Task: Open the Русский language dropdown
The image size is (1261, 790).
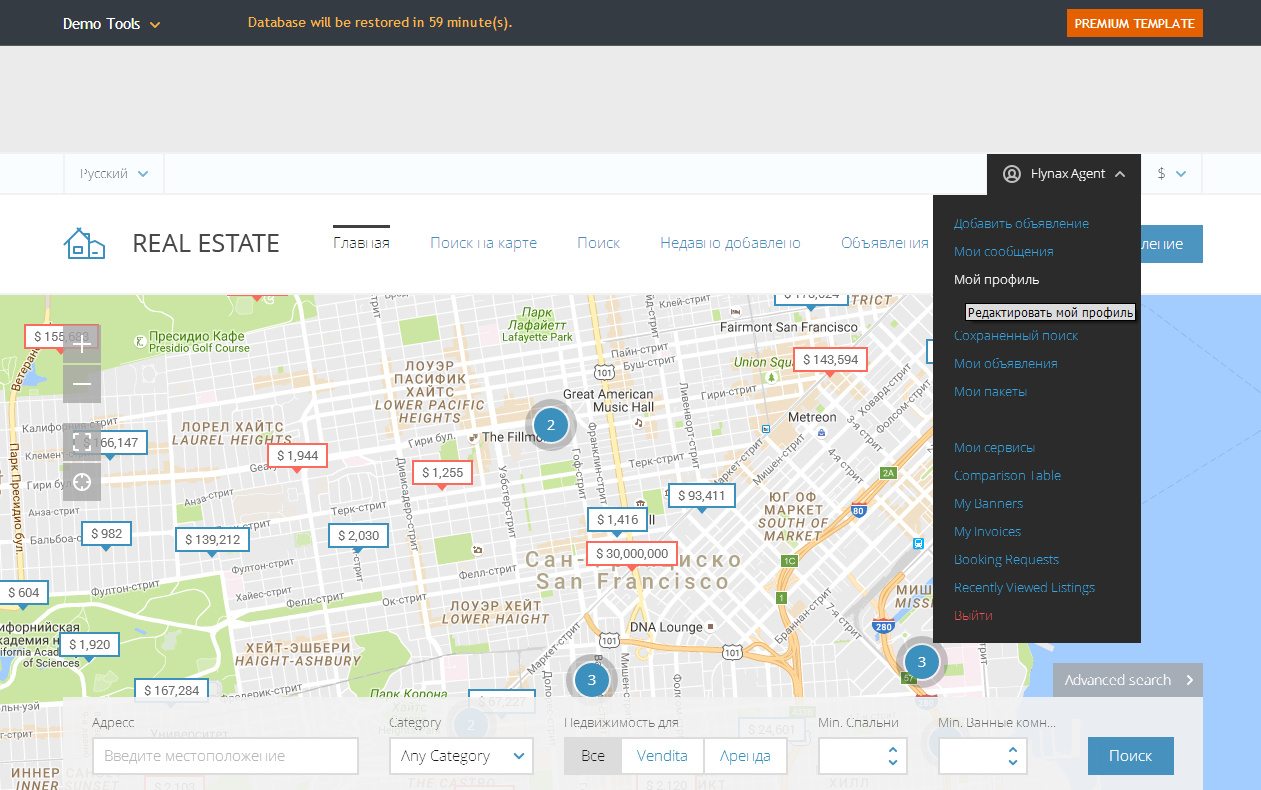Action: [x=114, y=174]
